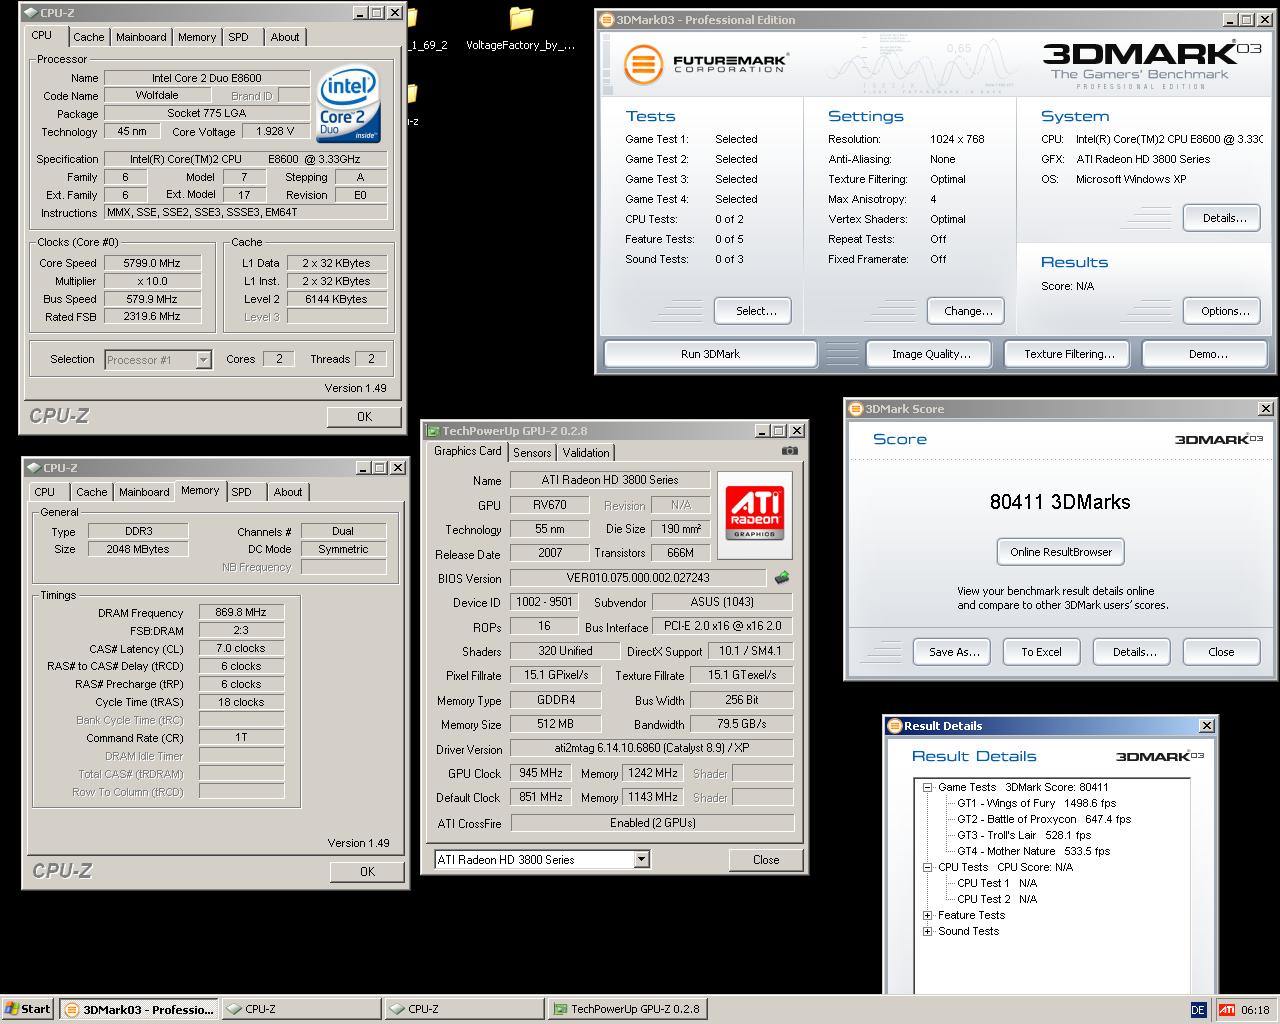The width and height of the screenshot is (1280, 1024).
Task: Open the Cache tab in CPU-Z CPU window
Action: [x=89, y=37]
